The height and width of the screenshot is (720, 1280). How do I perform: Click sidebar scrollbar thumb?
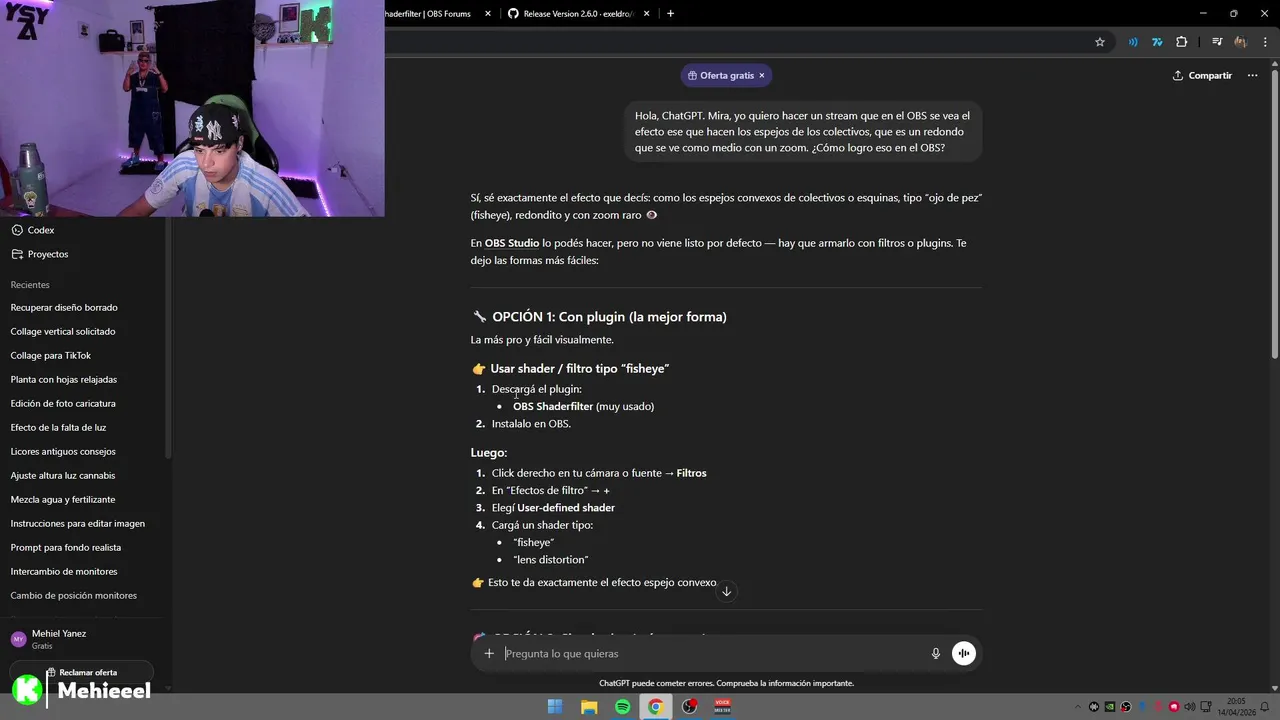[x=168, y=340]
